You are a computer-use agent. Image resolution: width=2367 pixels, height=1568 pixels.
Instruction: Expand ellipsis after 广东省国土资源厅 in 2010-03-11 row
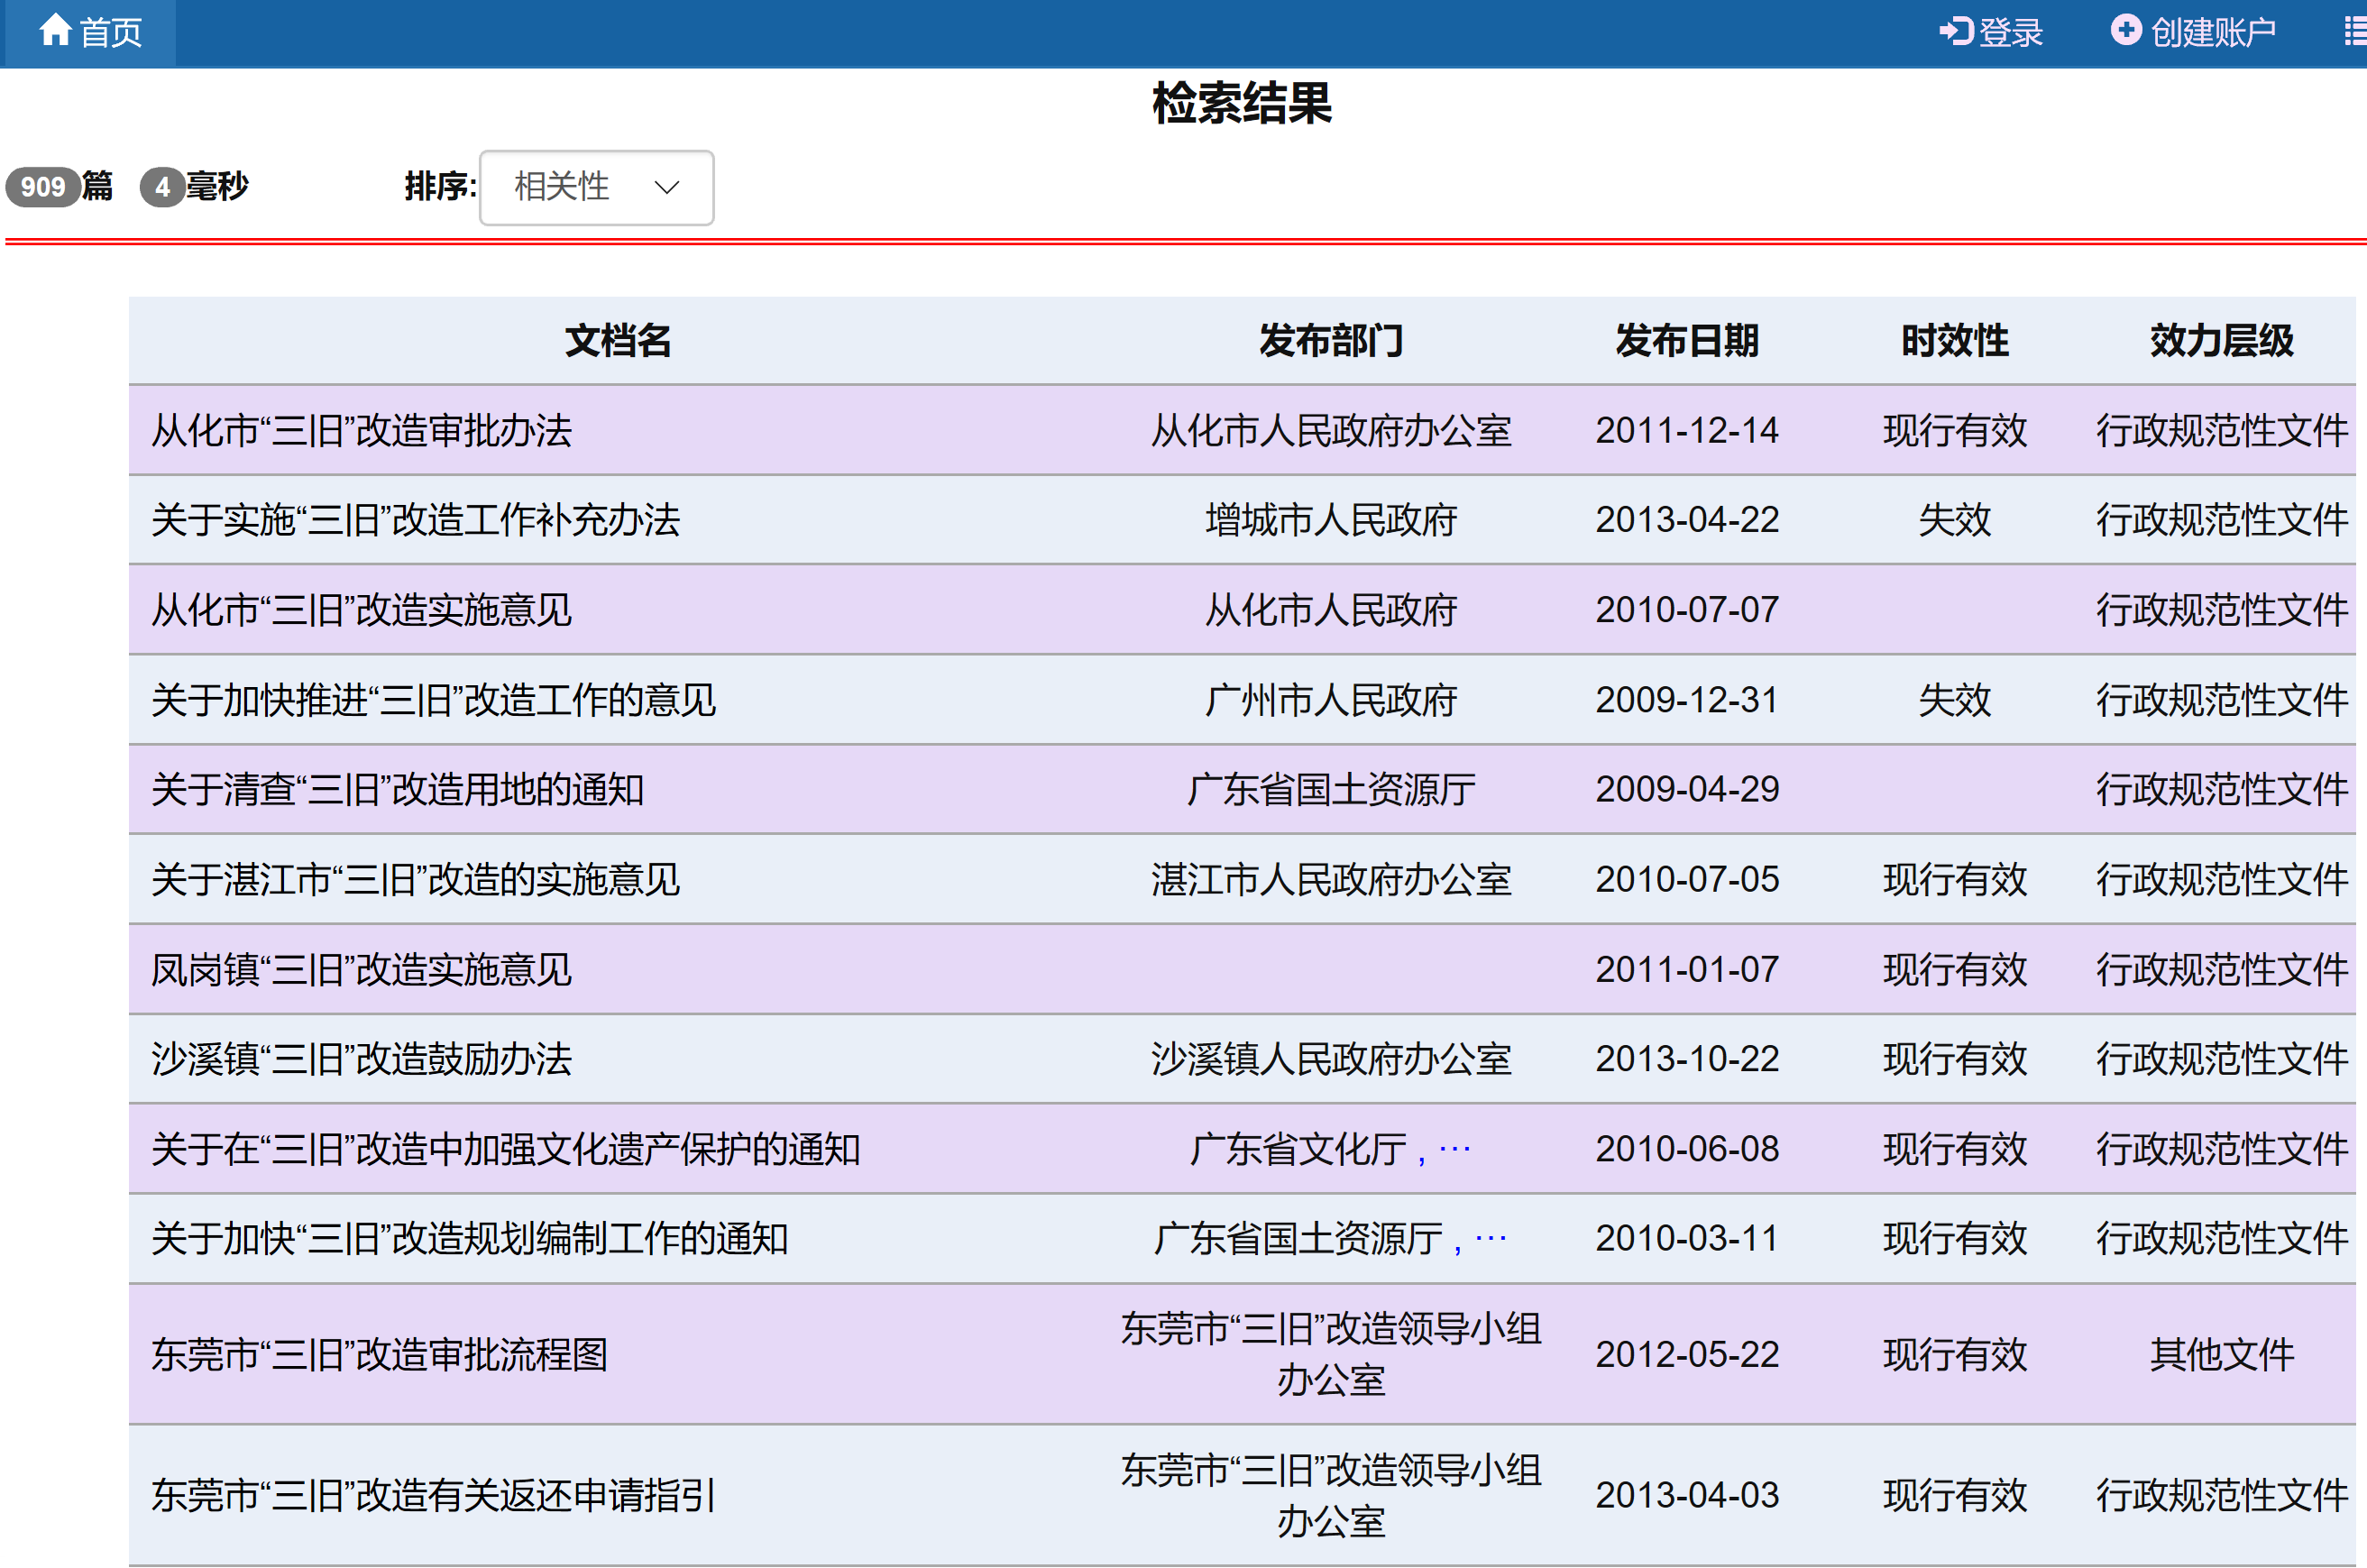point(1490,1240)
